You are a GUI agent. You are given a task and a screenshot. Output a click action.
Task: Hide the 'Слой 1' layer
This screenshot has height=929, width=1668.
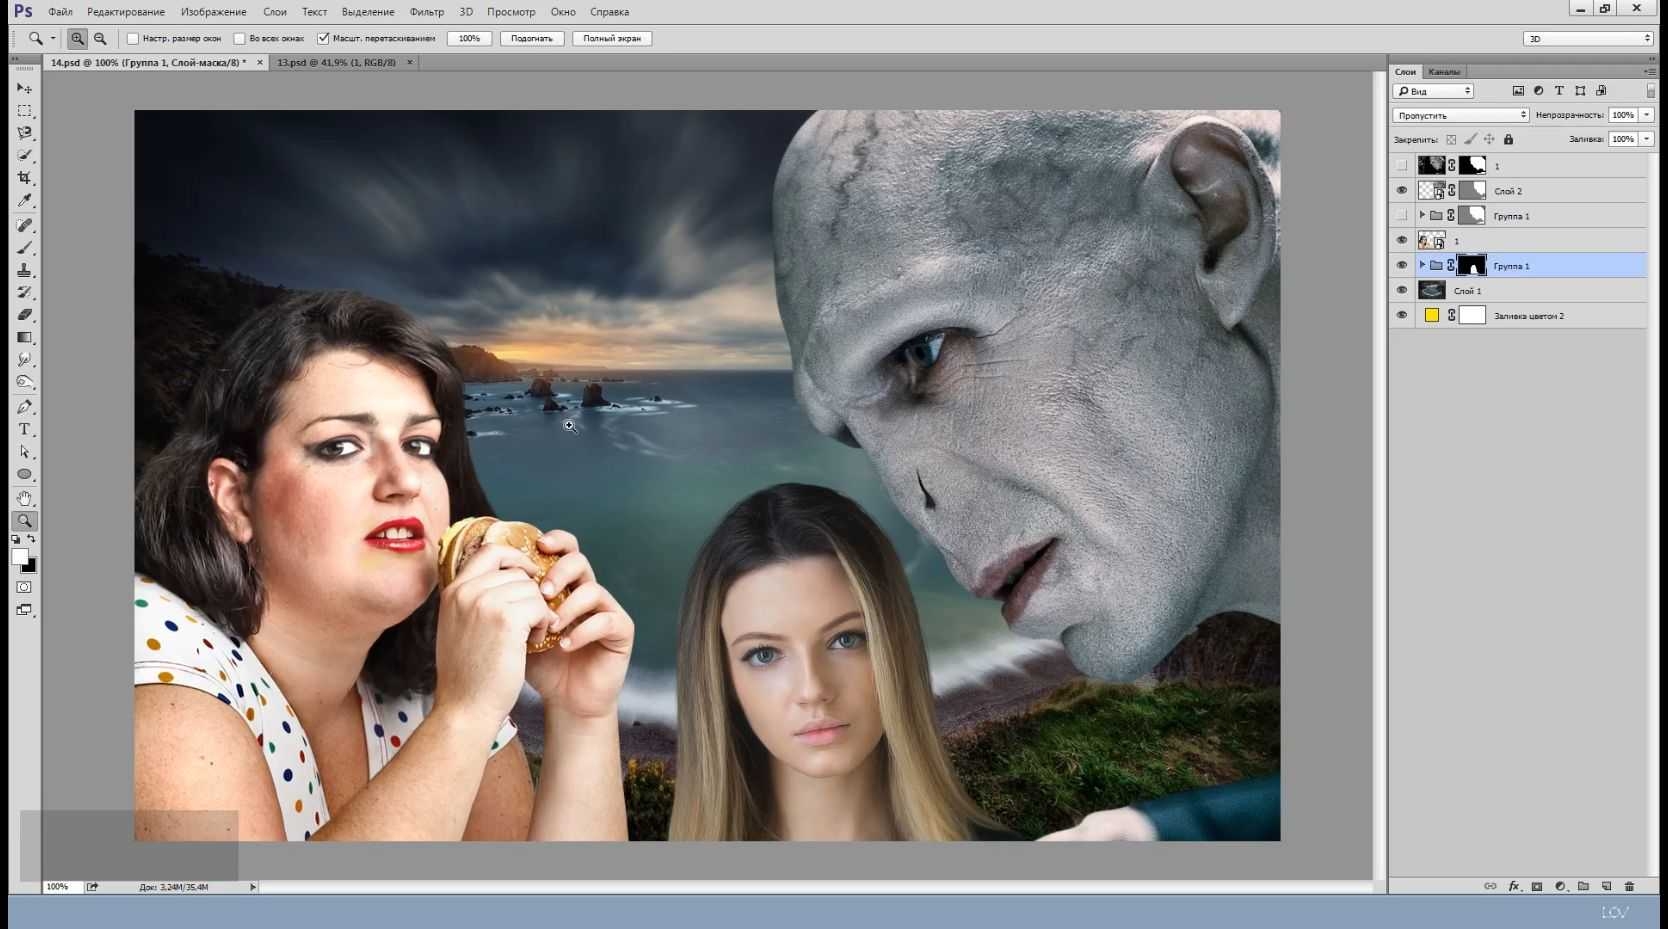coord(1401,290)
